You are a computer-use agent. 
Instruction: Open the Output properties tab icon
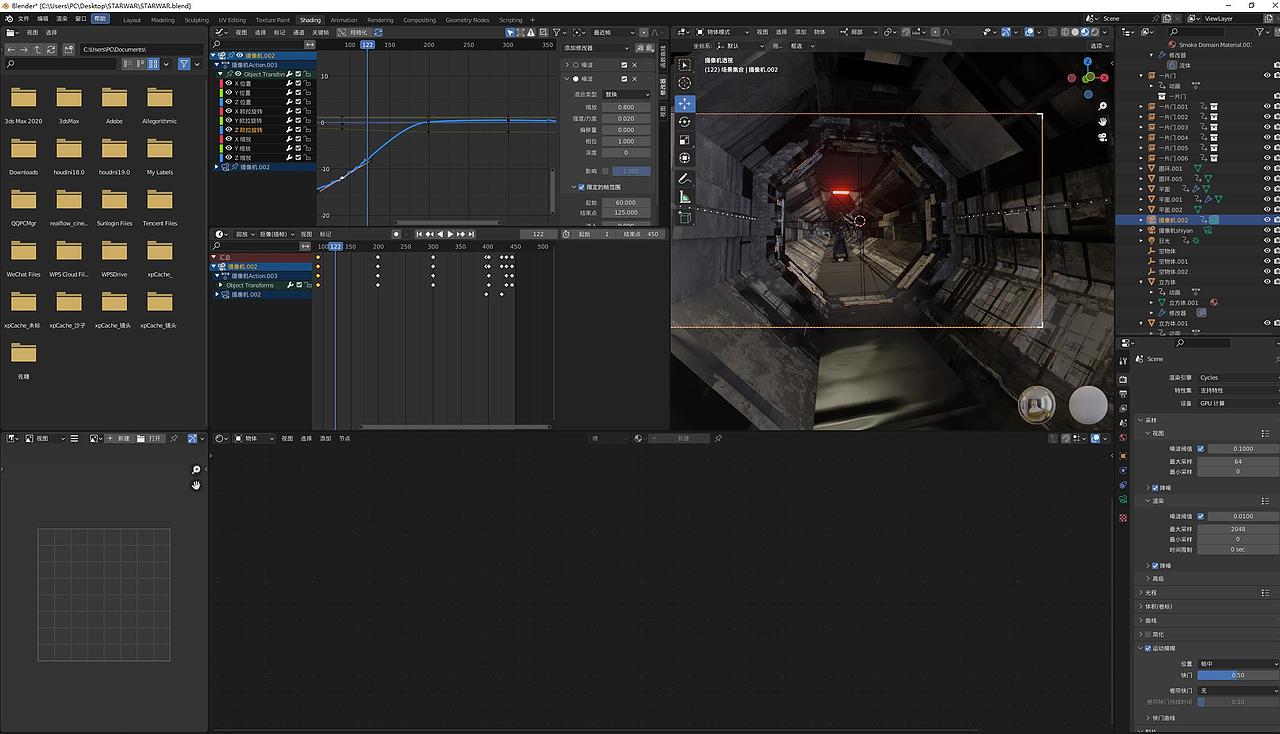(1125, 393)
